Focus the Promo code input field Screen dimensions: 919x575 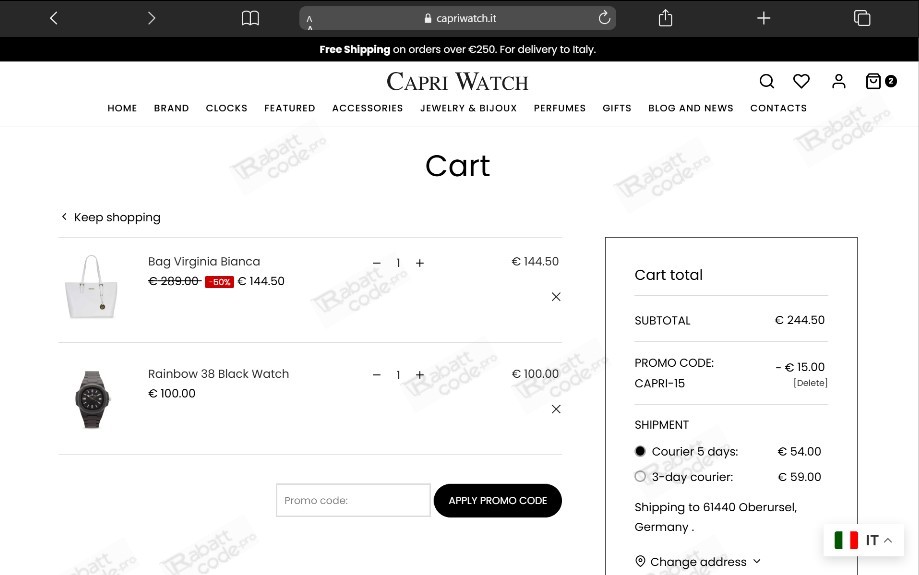click(353, 500)
